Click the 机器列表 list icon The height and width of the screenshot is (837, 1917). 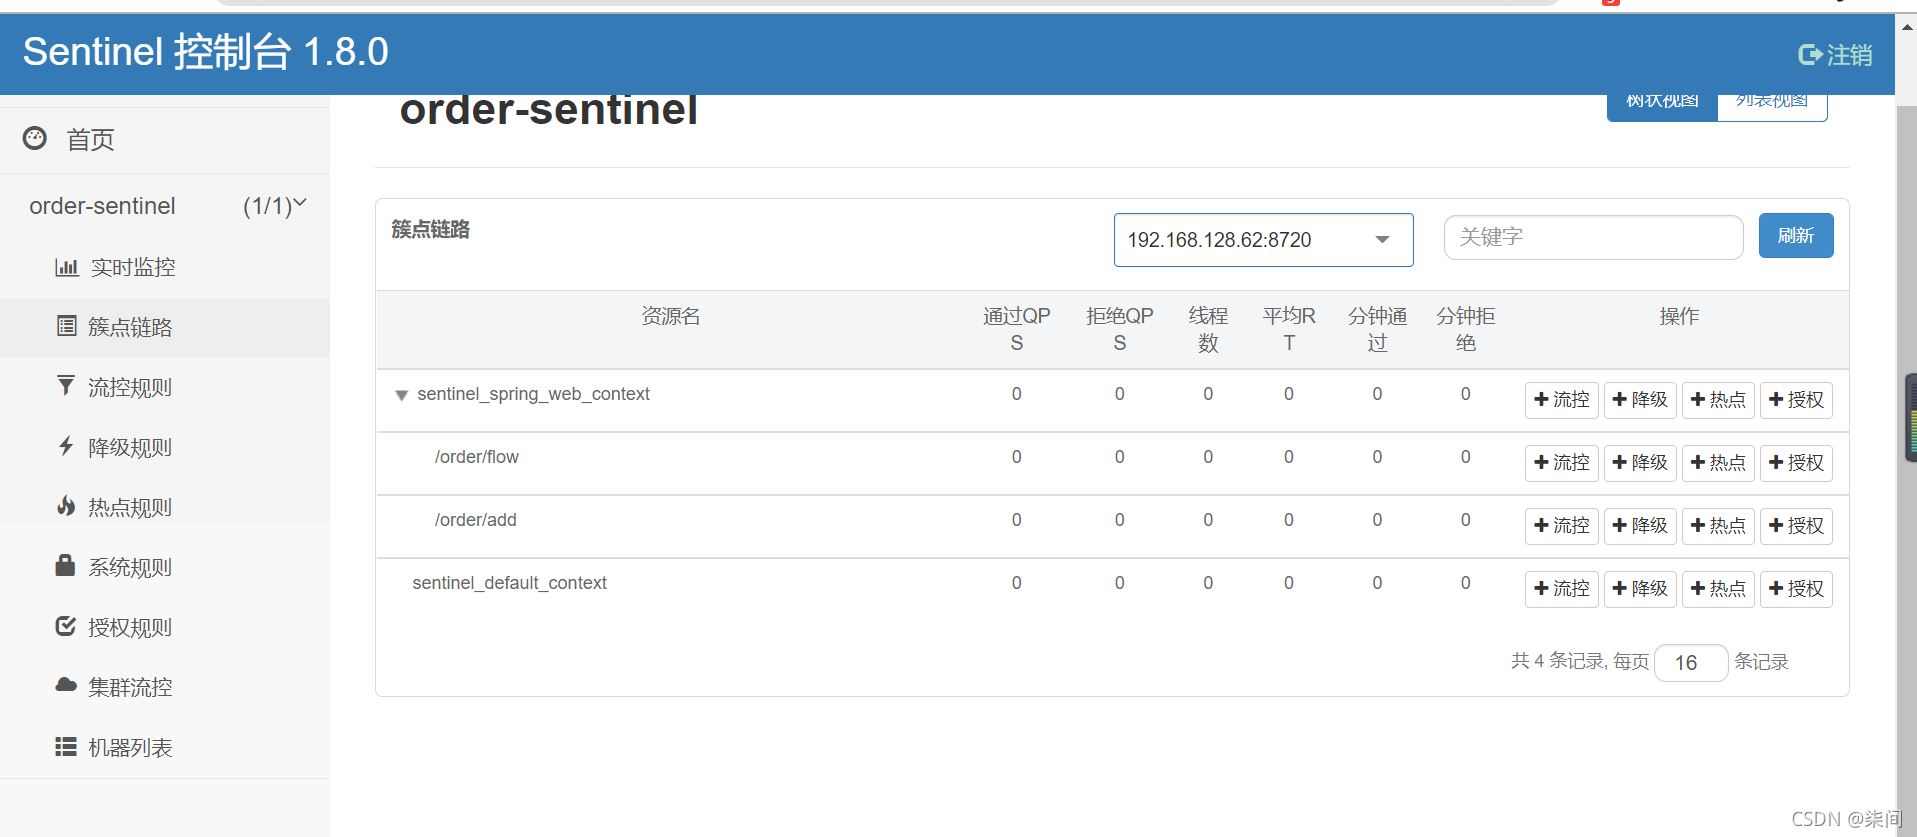pyautogui.click(x=66, y=746)
